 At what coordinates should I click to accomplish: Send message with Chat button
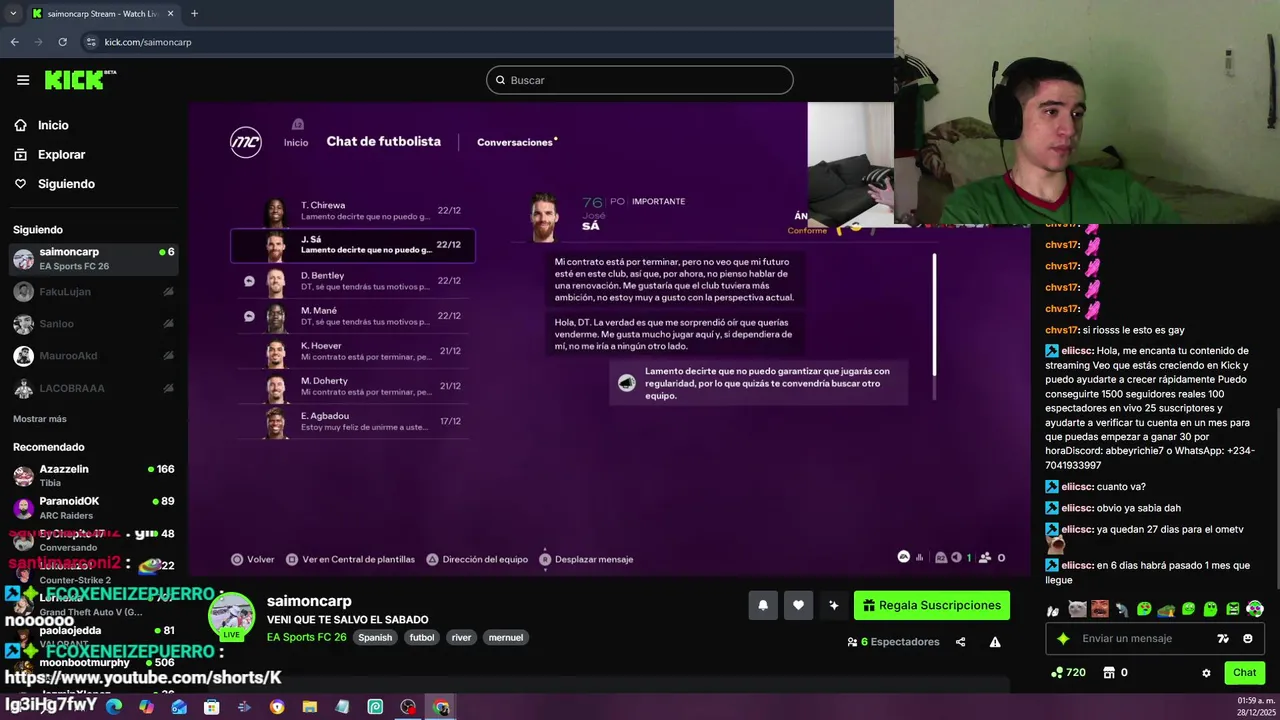tap(1244, 672)
